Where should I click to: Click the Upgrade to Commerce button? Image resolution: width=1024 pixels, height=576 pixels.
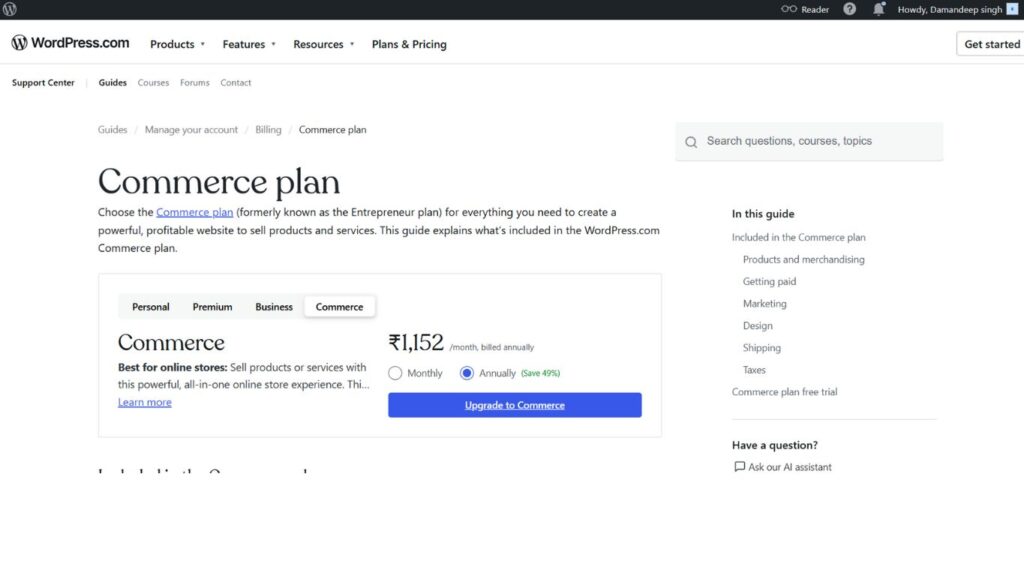point(514,404)
